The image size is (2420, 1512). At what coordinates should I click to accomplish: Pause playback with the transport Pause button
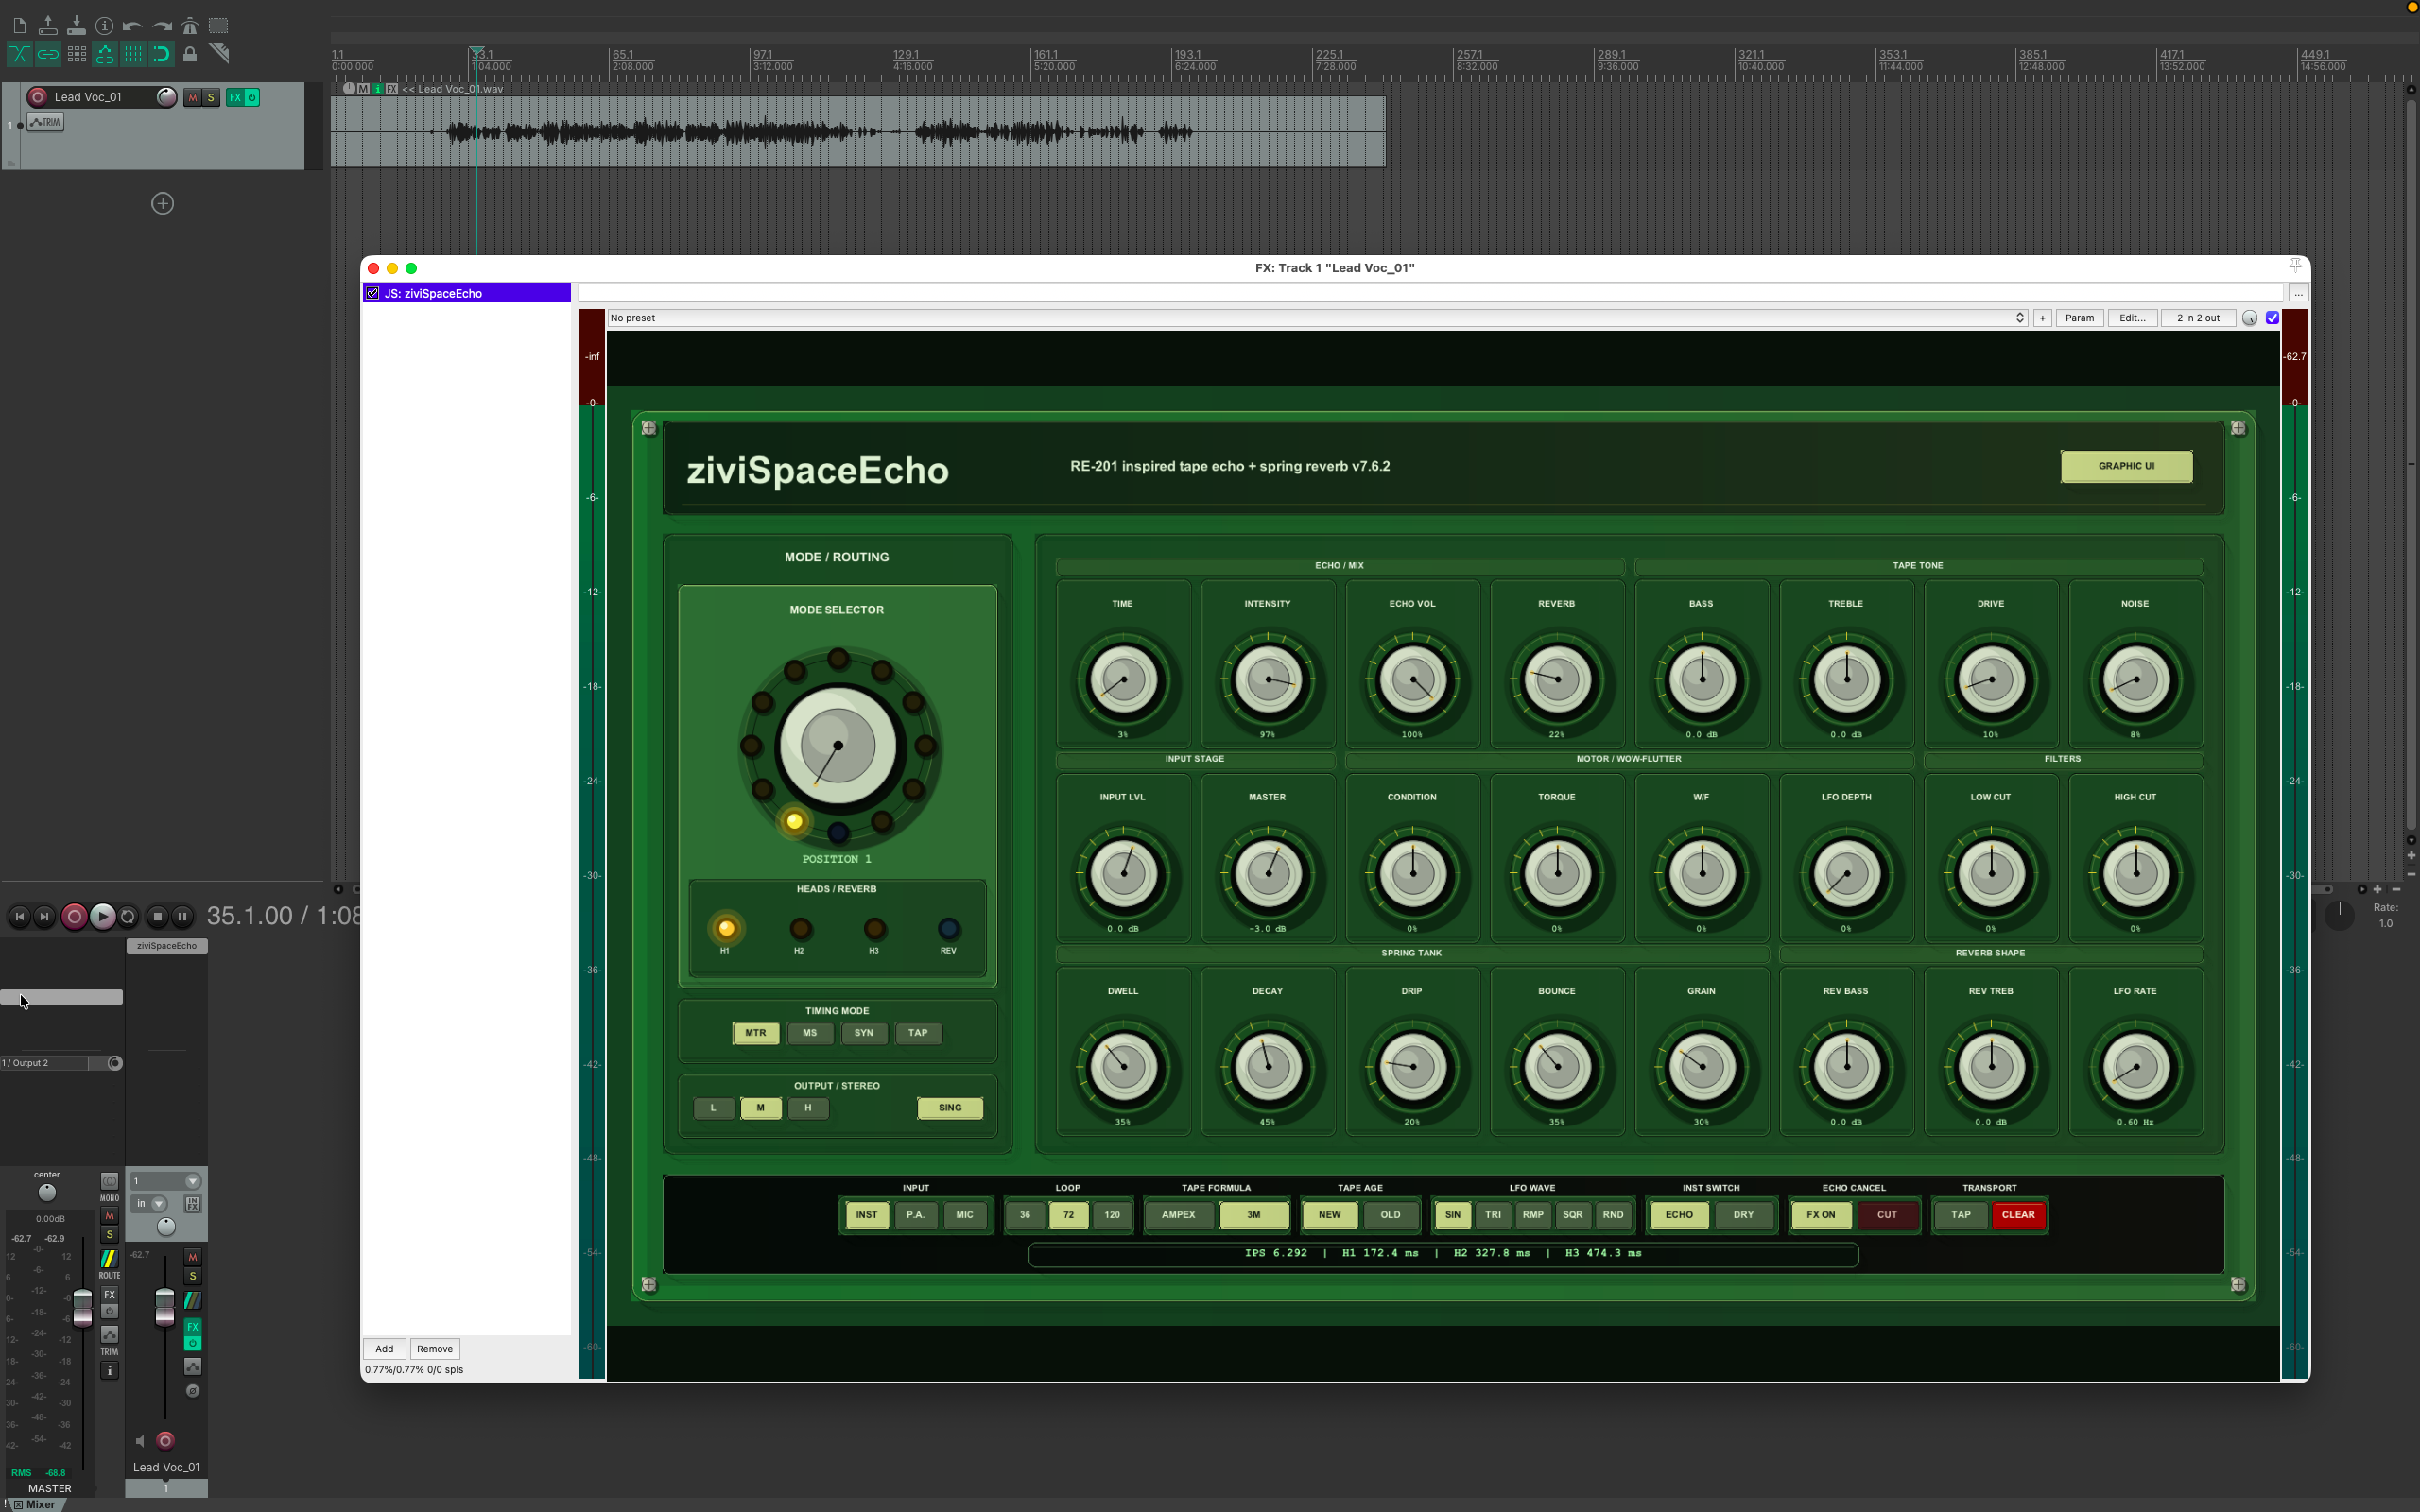[182, 916]
